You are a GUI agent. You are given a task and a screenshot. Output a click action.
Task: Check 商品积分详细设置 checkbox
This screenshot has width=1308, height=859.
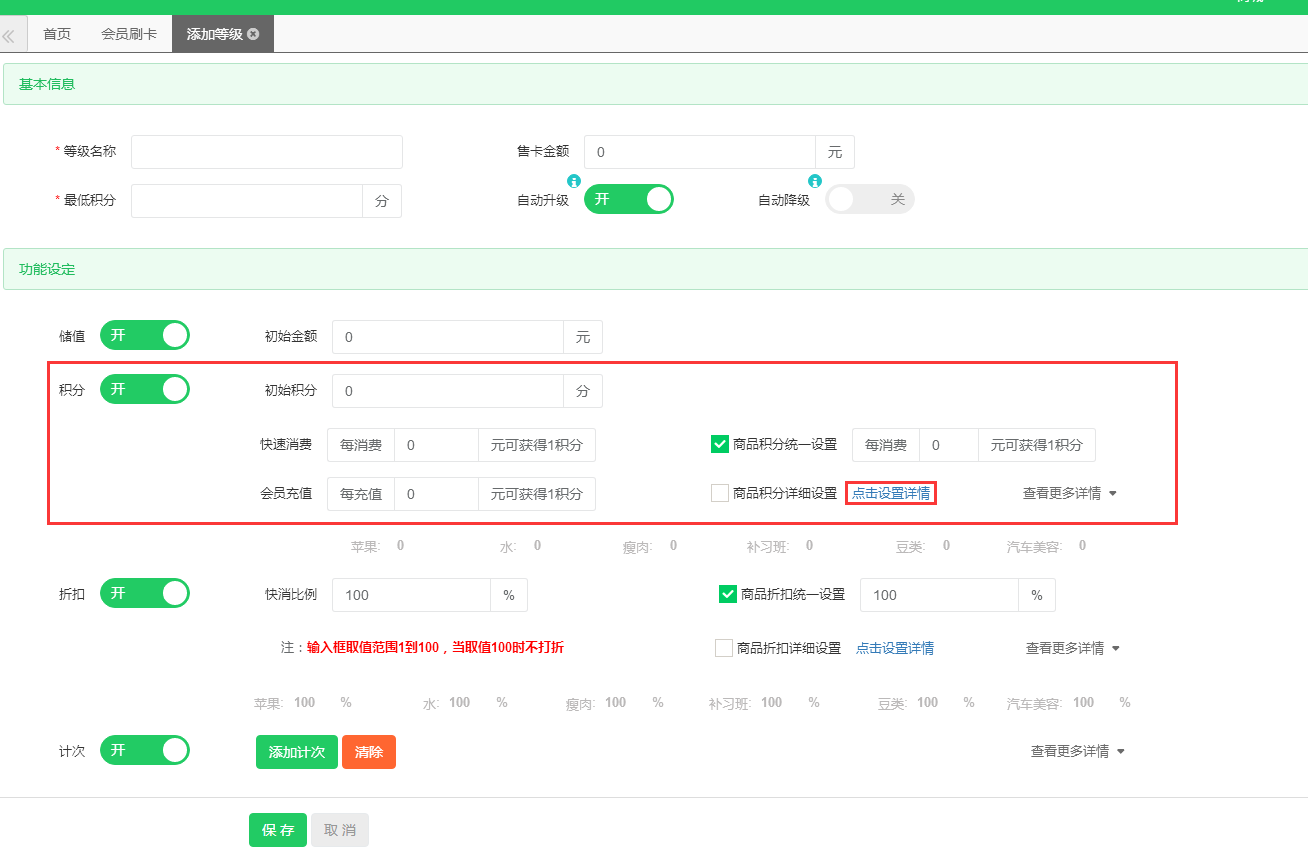tap(719, 493)
